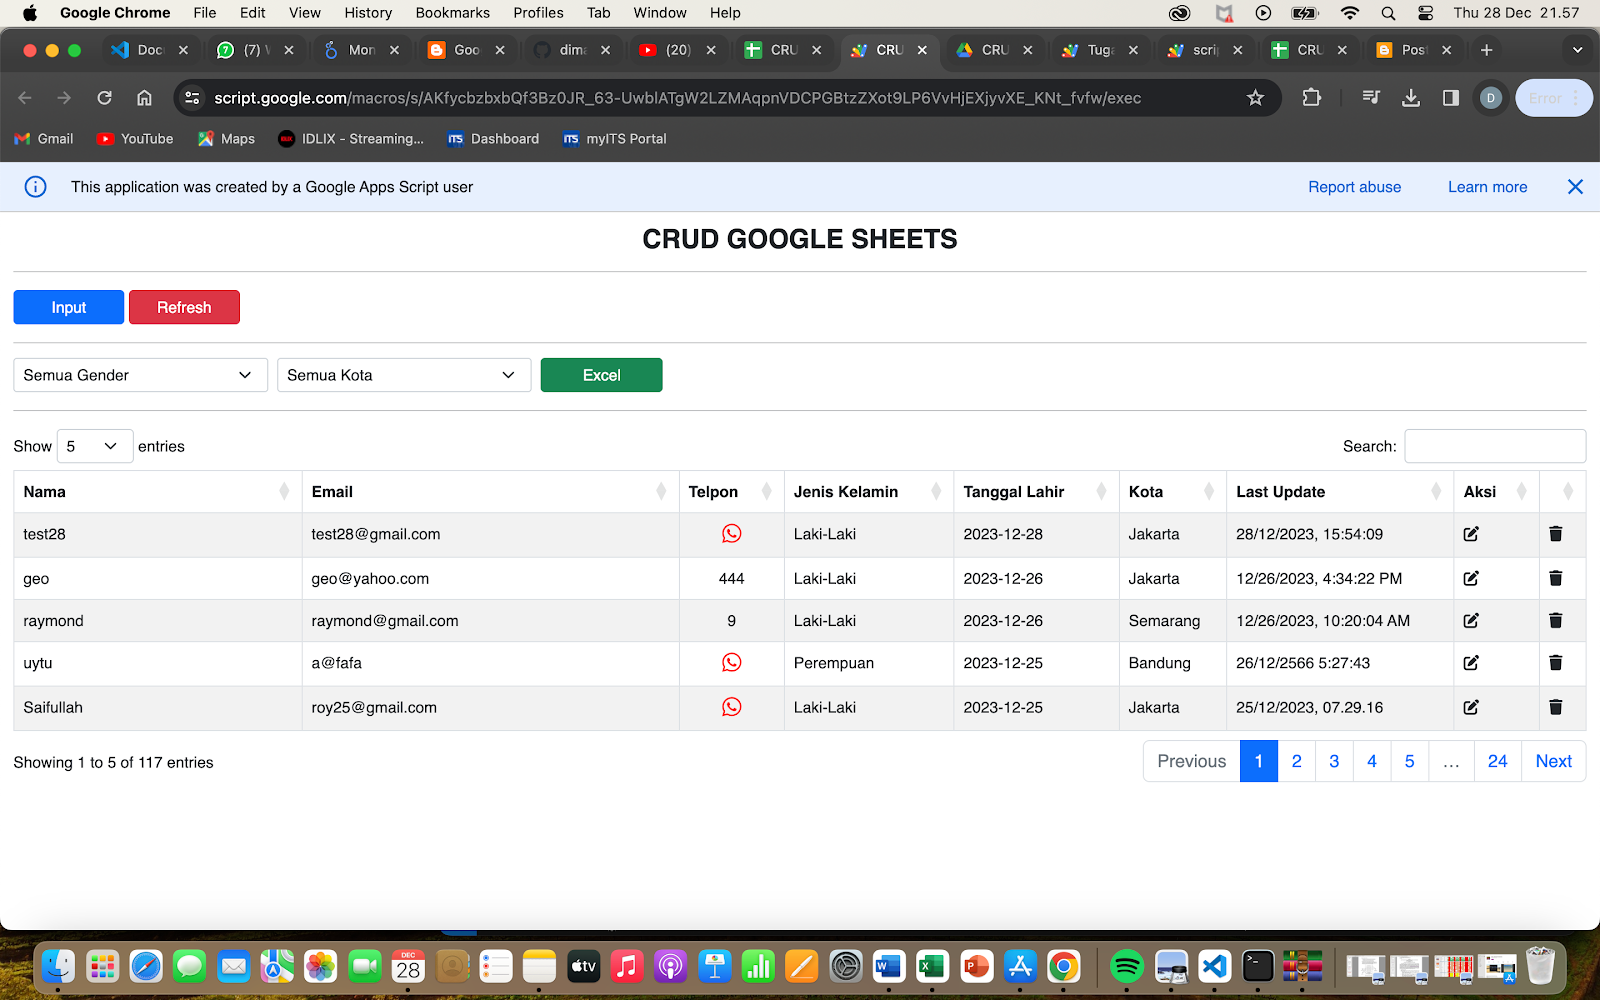
Task: Select the raymond@gmail.com email cell
Action: point(490,621)
